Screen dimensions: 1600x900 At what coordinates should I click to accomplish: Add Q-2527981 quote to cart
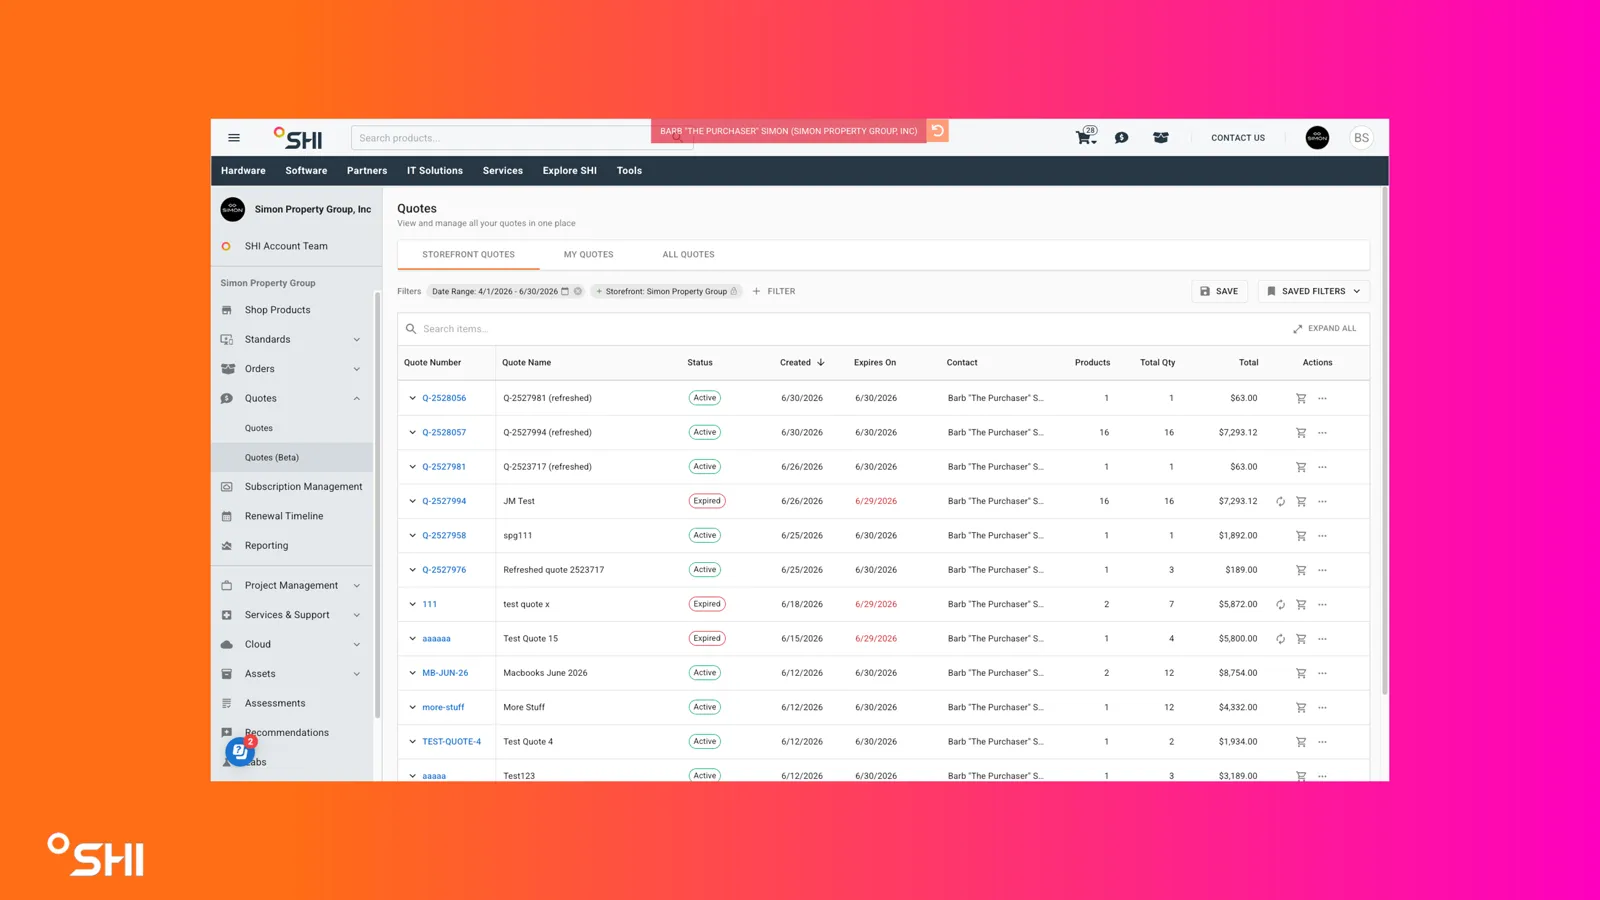(x=1301, y=467)
